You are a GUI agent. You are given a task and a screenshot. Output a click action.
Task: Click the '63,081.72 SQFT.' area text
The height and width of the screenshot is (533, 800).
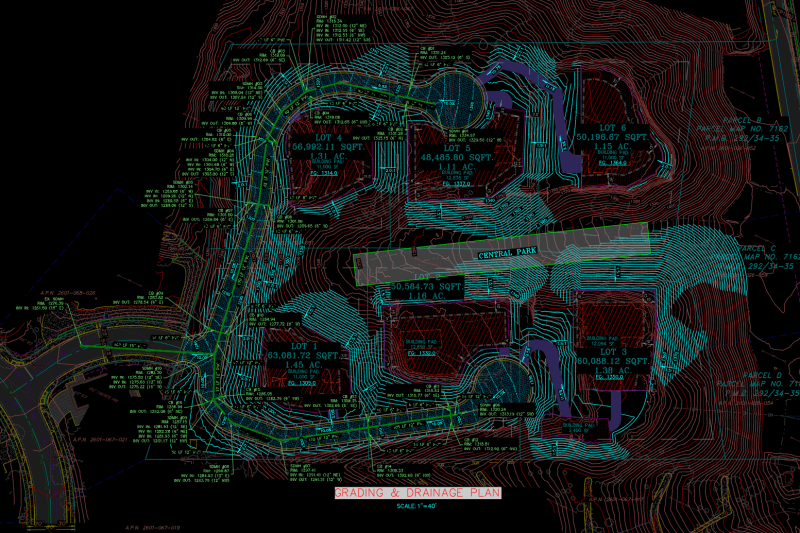(304, 355)
